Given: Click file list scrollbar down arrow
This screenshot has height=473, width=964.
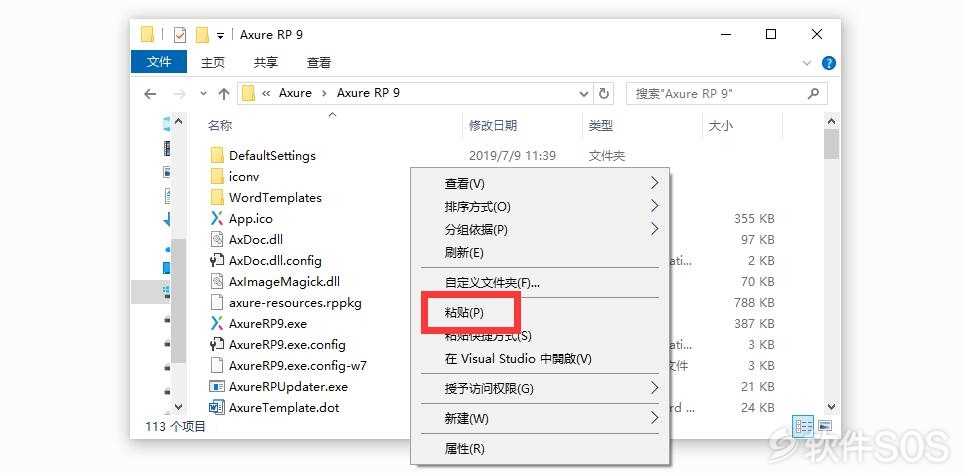Looking at the screenshot, I should click(831, 407).
